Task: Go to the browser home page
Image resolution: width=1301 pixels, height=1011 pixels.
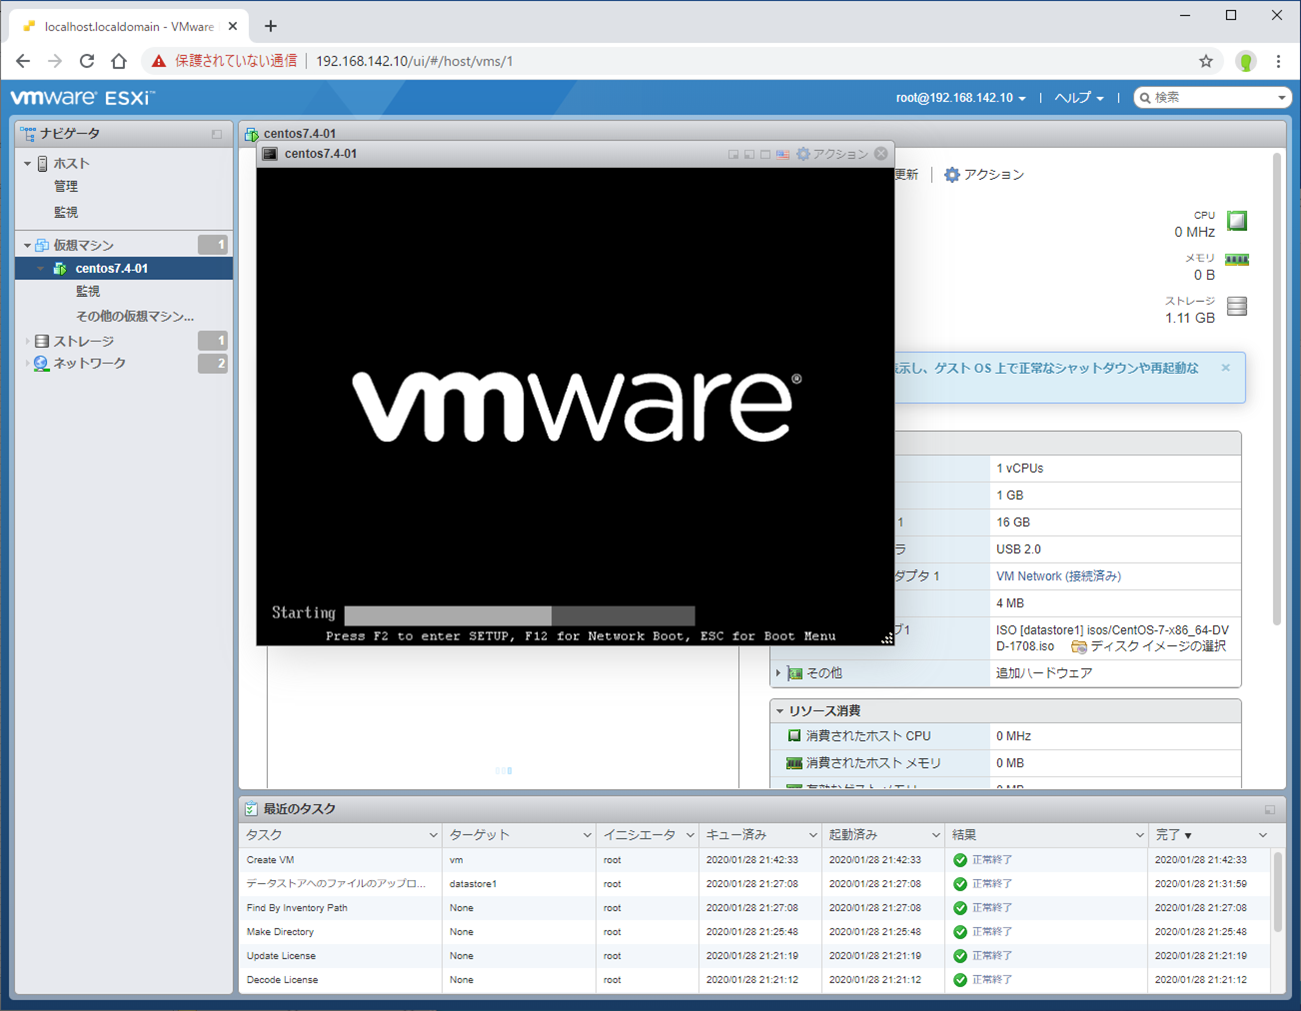Action: click(x=119, y=61)
